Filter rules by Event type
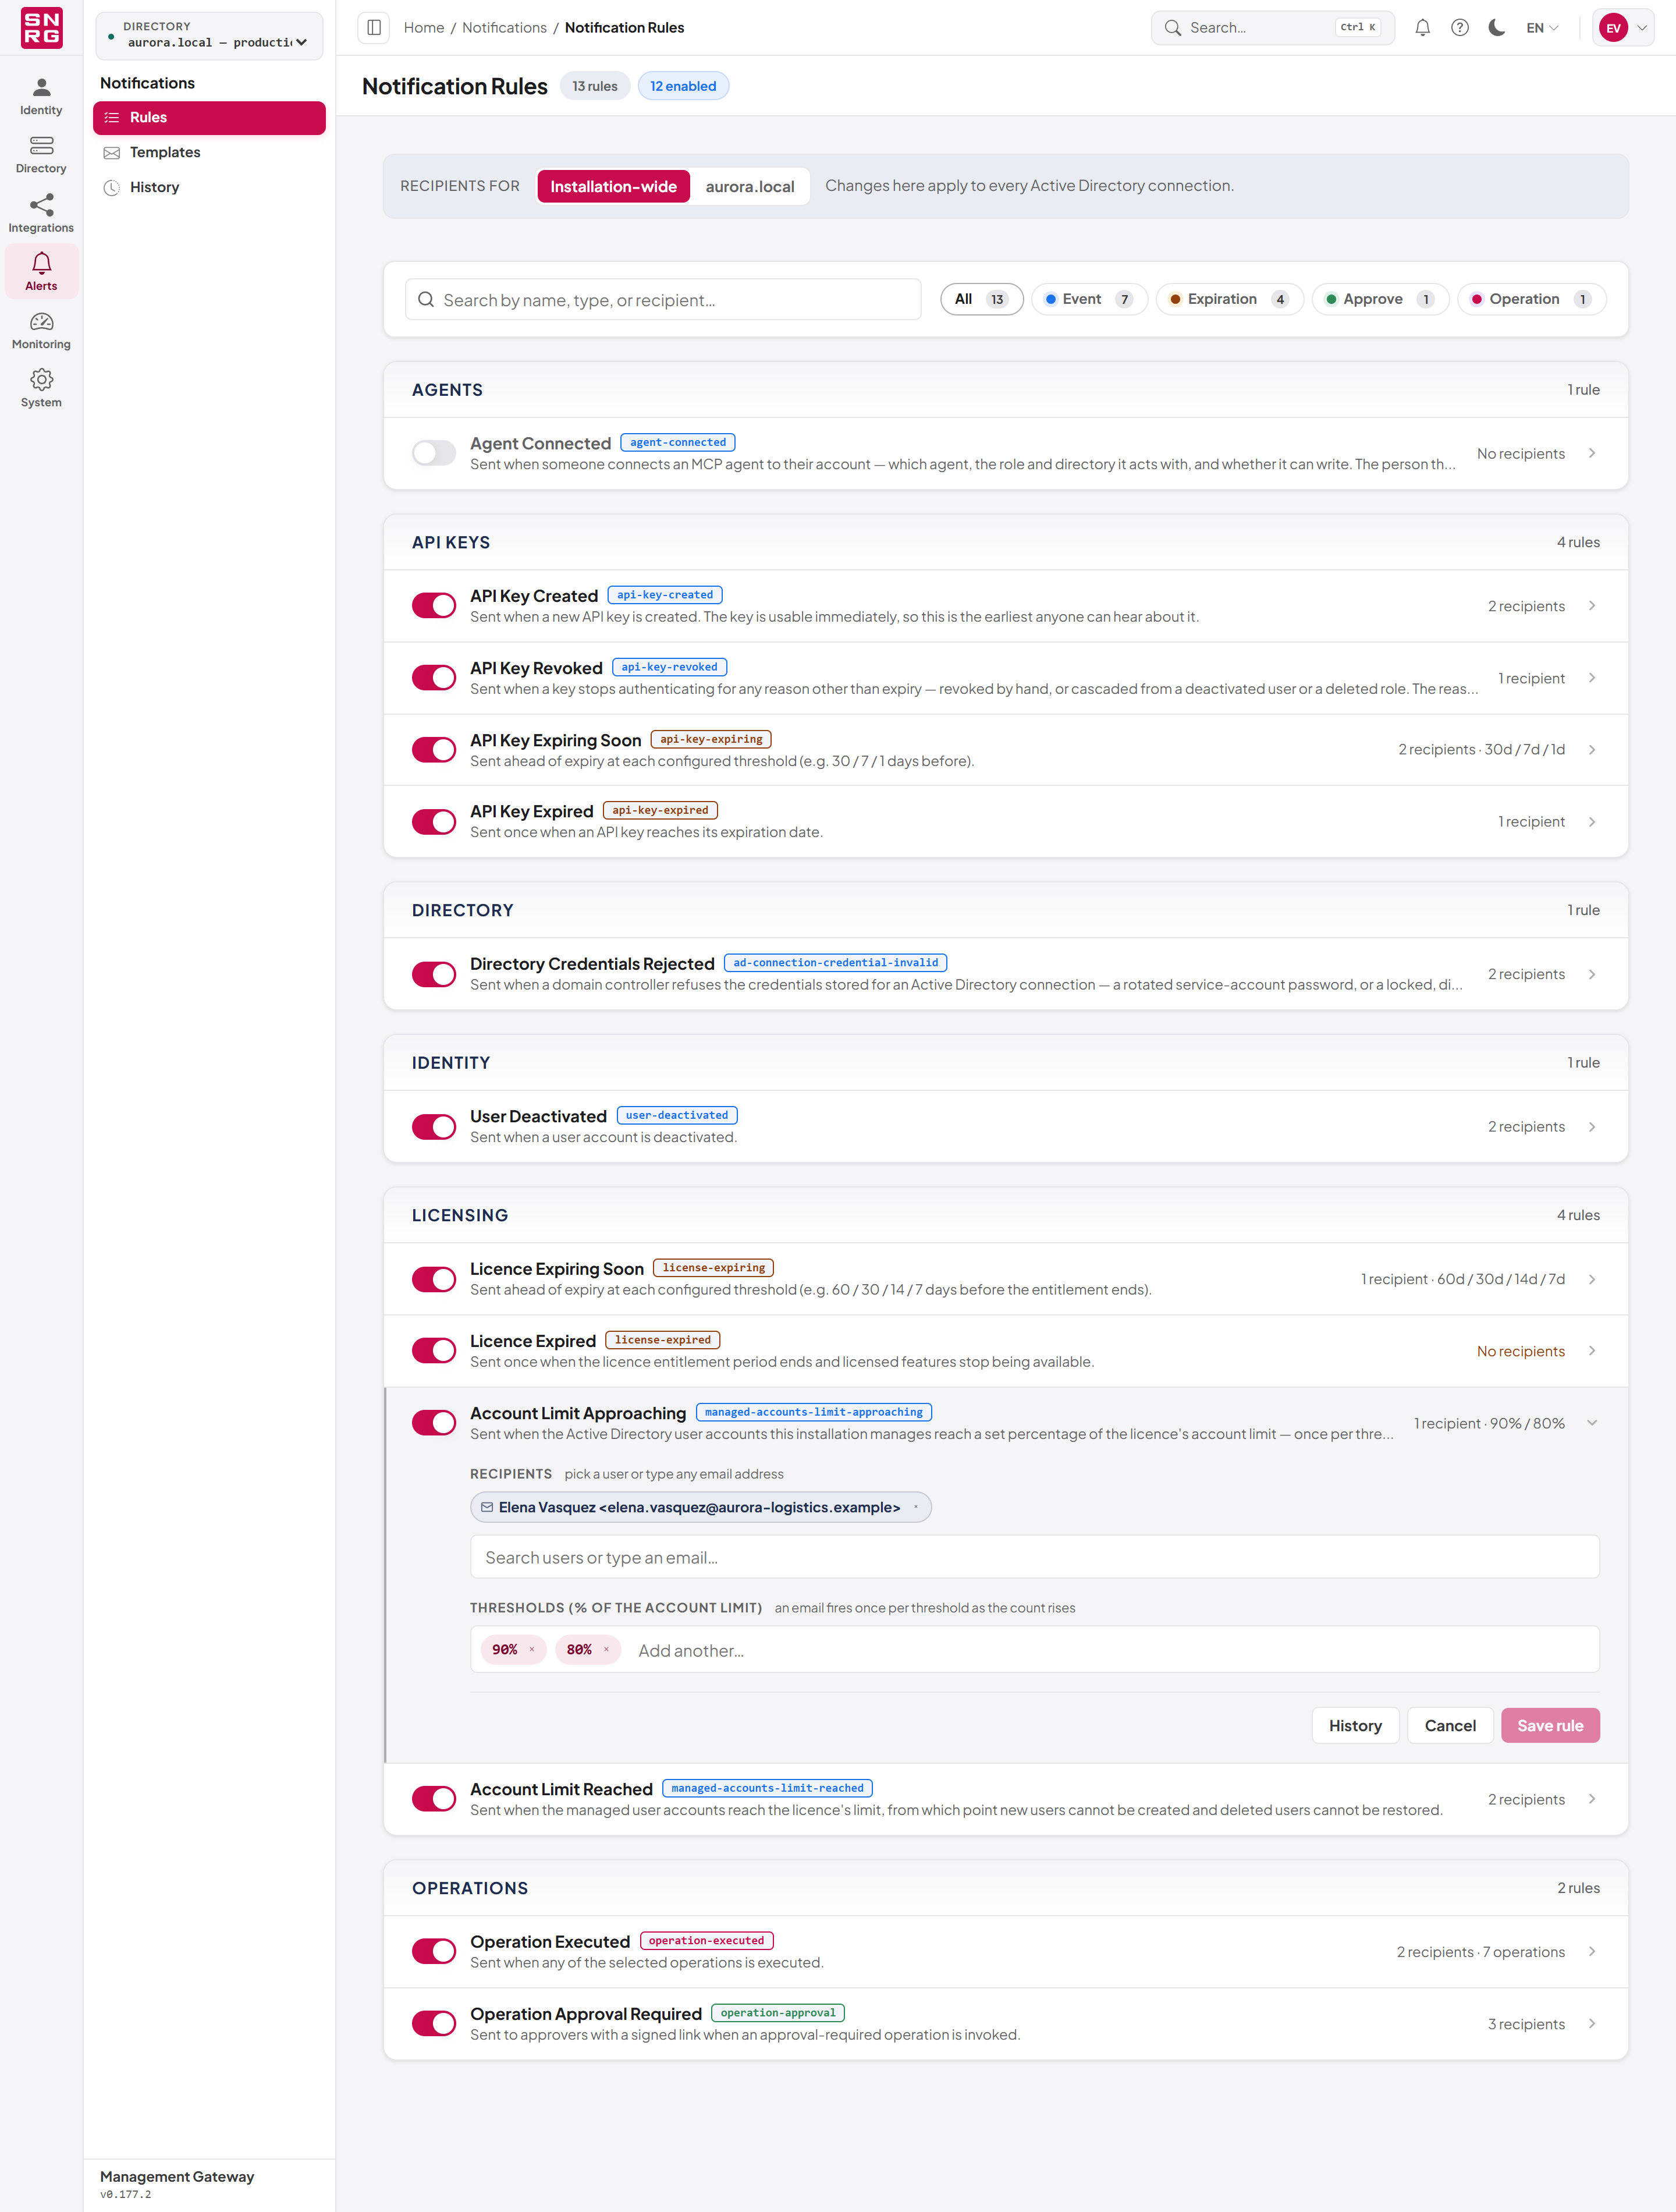Viewport: 1676px width, 2212px height. click(x=1089, y=299)
